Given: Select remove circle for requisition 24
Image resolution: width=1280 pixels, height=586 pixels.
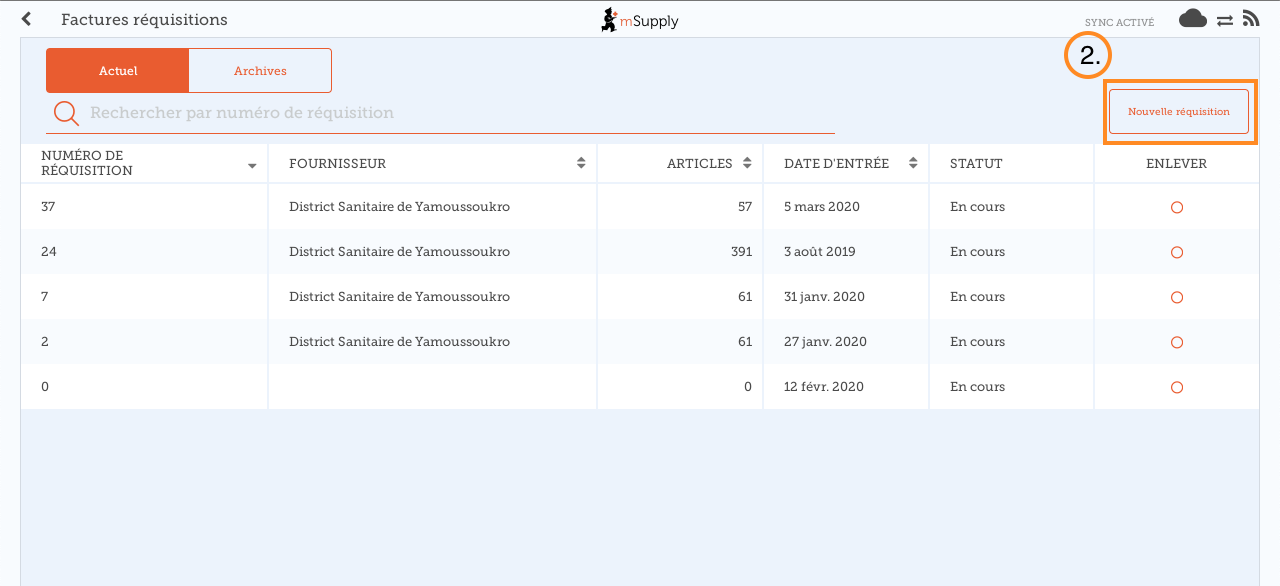Looking at the screenshot, I should (1176, 252).
